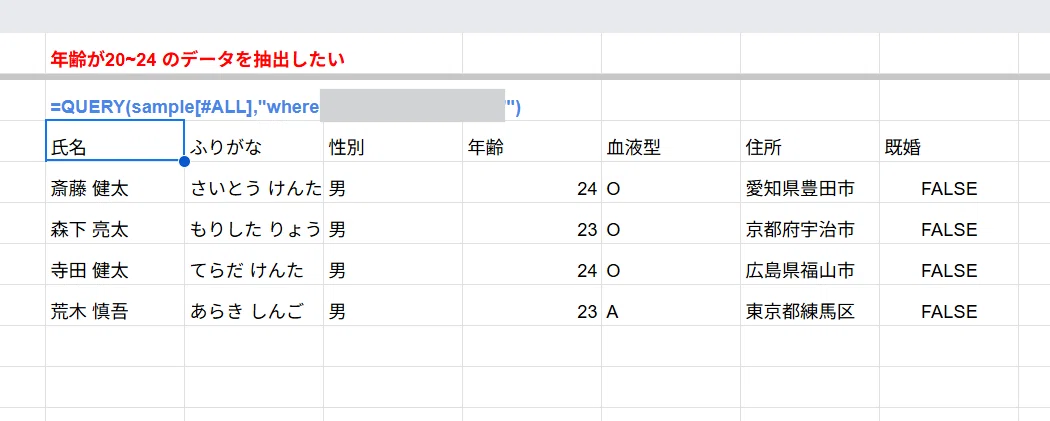Click blood type A cell for 荒木 慎吾
Viewport: 1050px width, 421px height.
(x=670, y=305)
